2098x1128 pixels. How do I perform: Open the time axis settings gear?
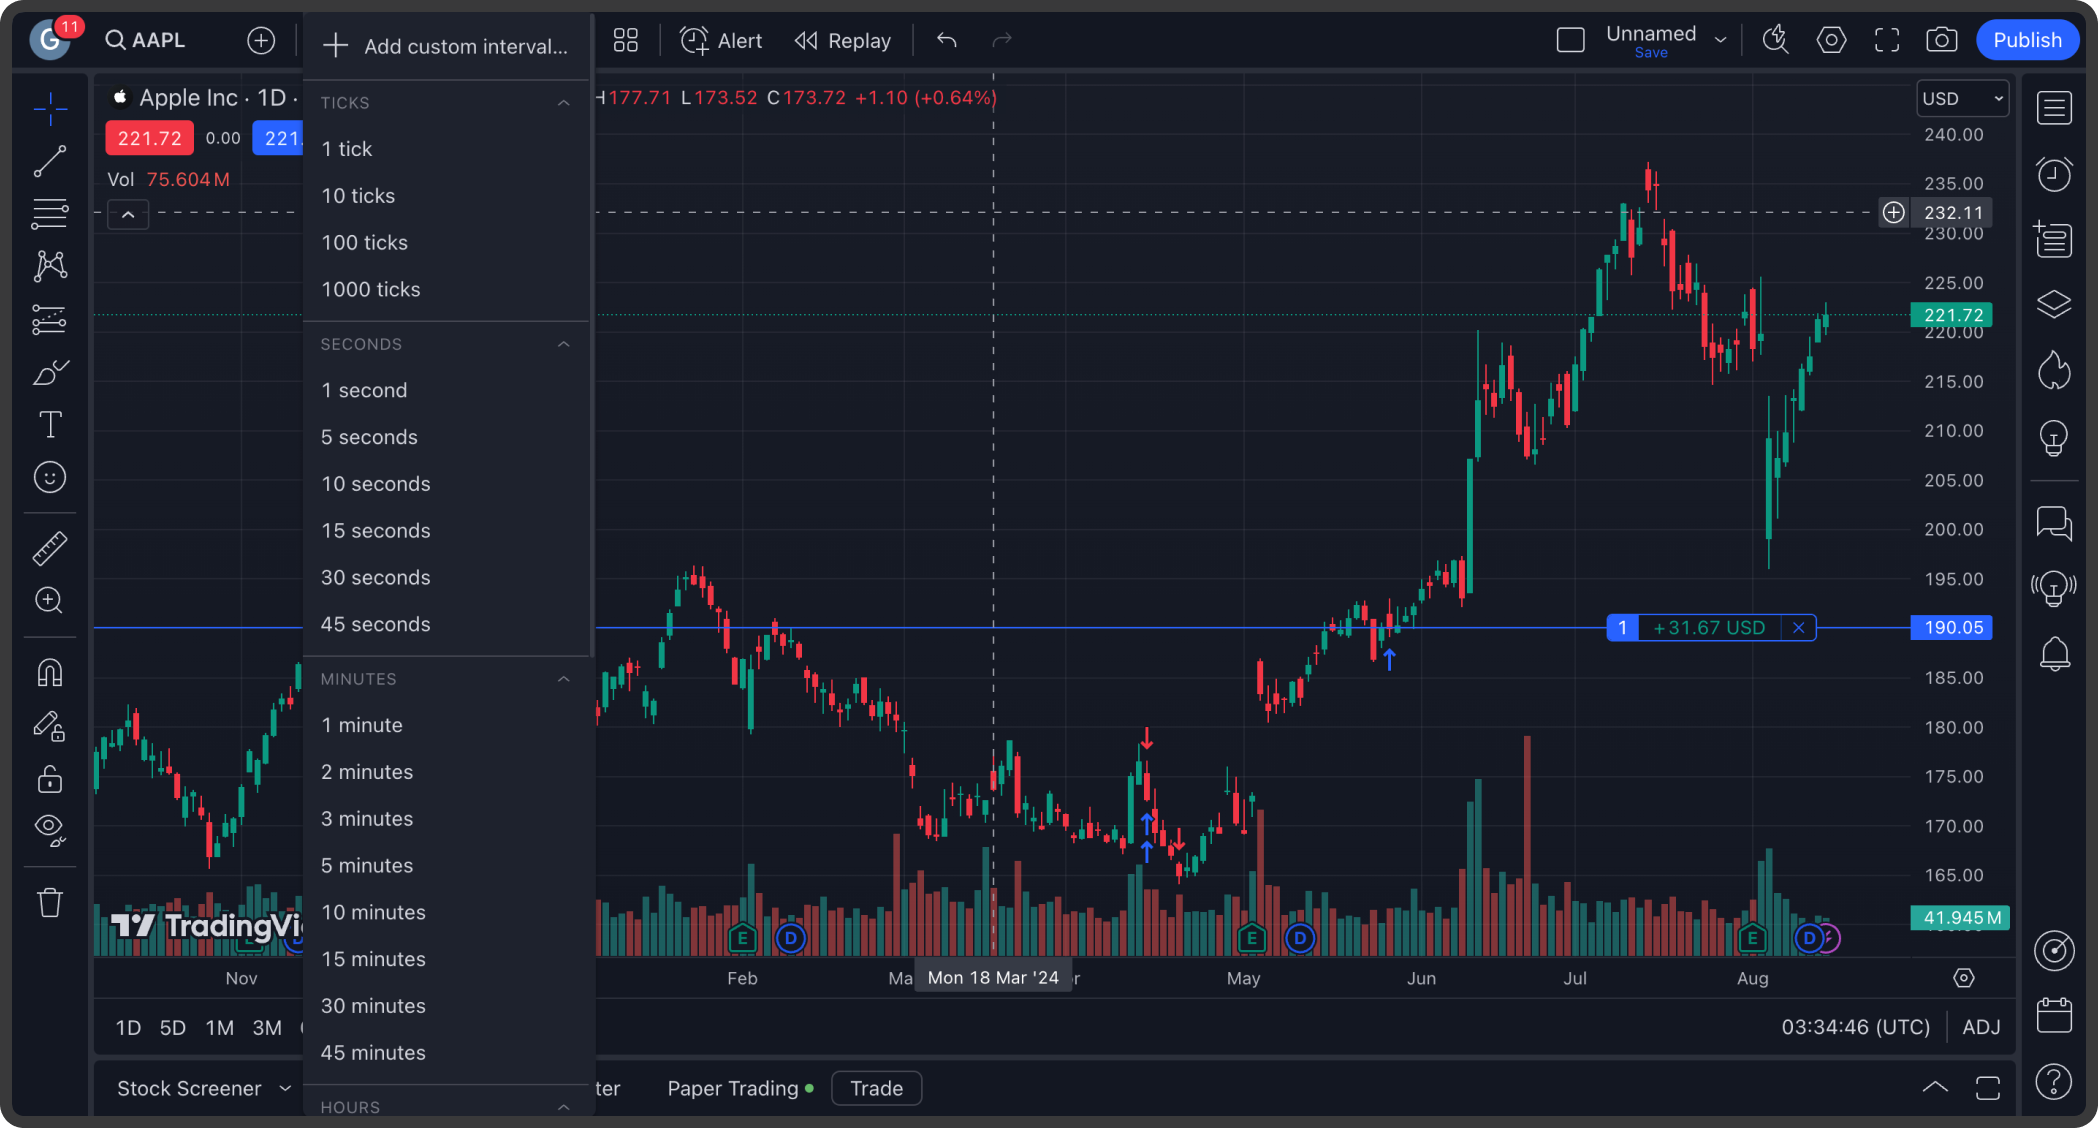(1964, 978)
